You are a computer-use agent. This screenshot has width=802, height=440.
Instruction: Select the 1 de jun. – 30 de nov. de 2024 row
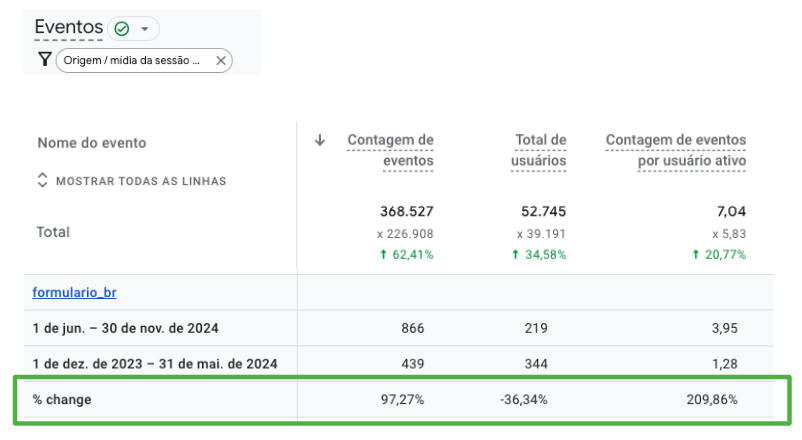click(125, 328)
